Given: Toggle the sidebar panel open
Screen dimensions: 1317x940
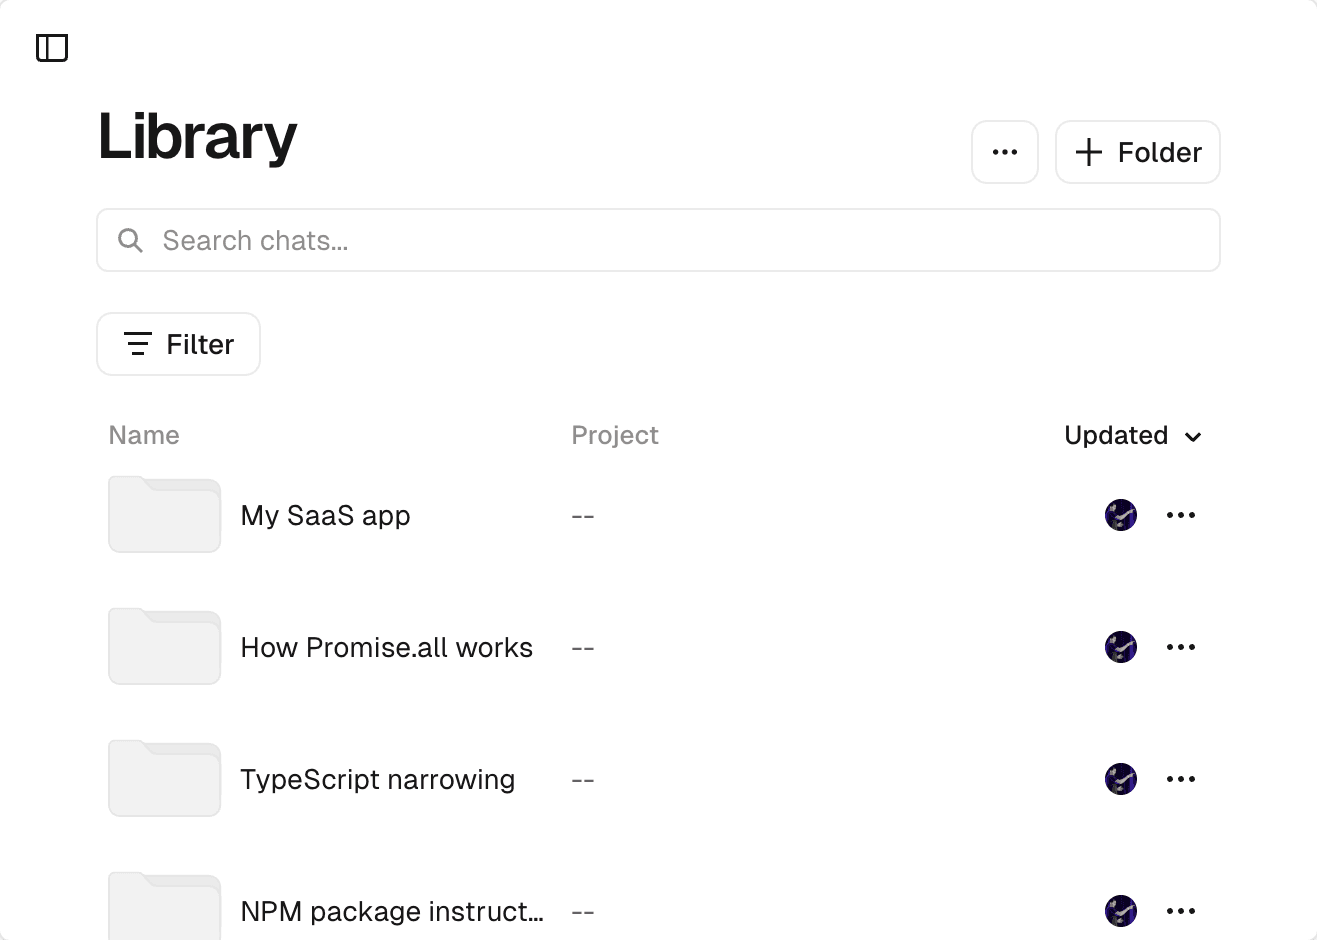Looking at the screenshot, I should coord(53,47).
